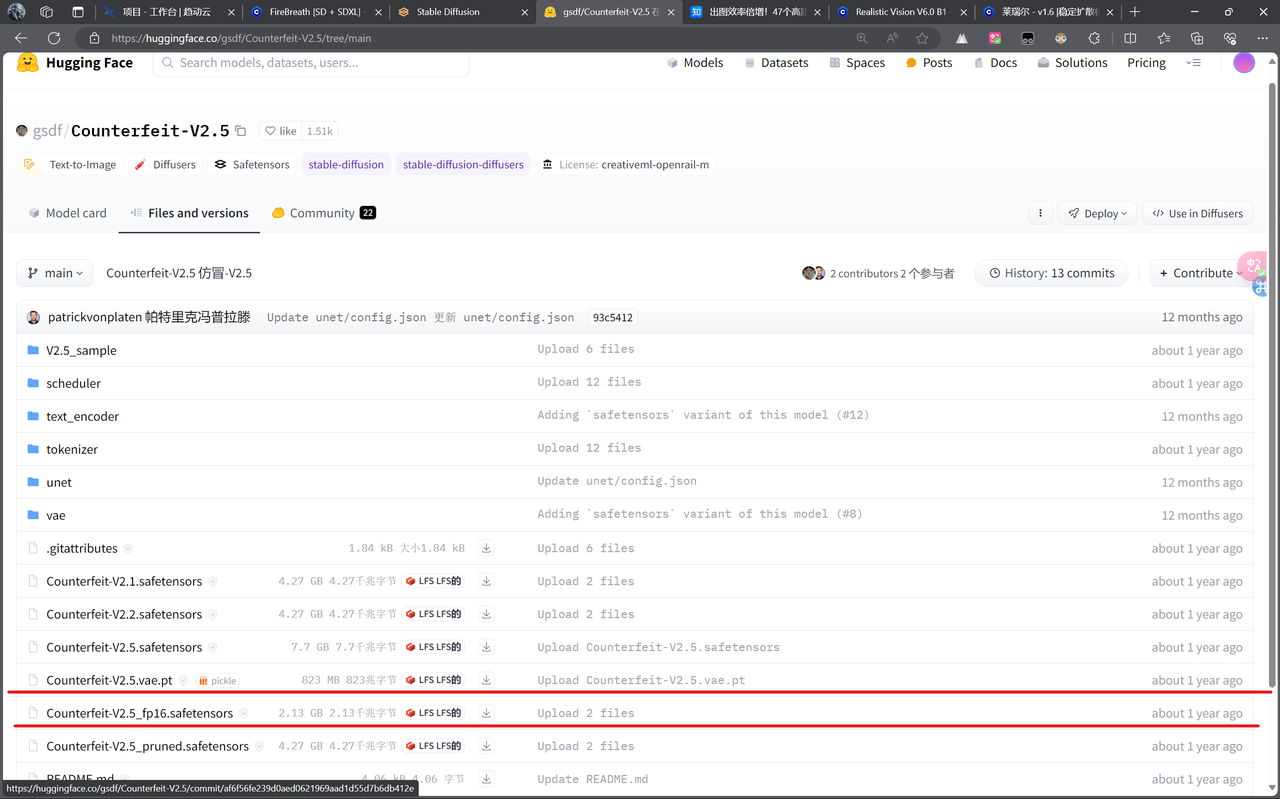The height and width of the screenshot is (799, 1280).
Task: Click the stable-diffusion tag
Action: tap(346, 164)
